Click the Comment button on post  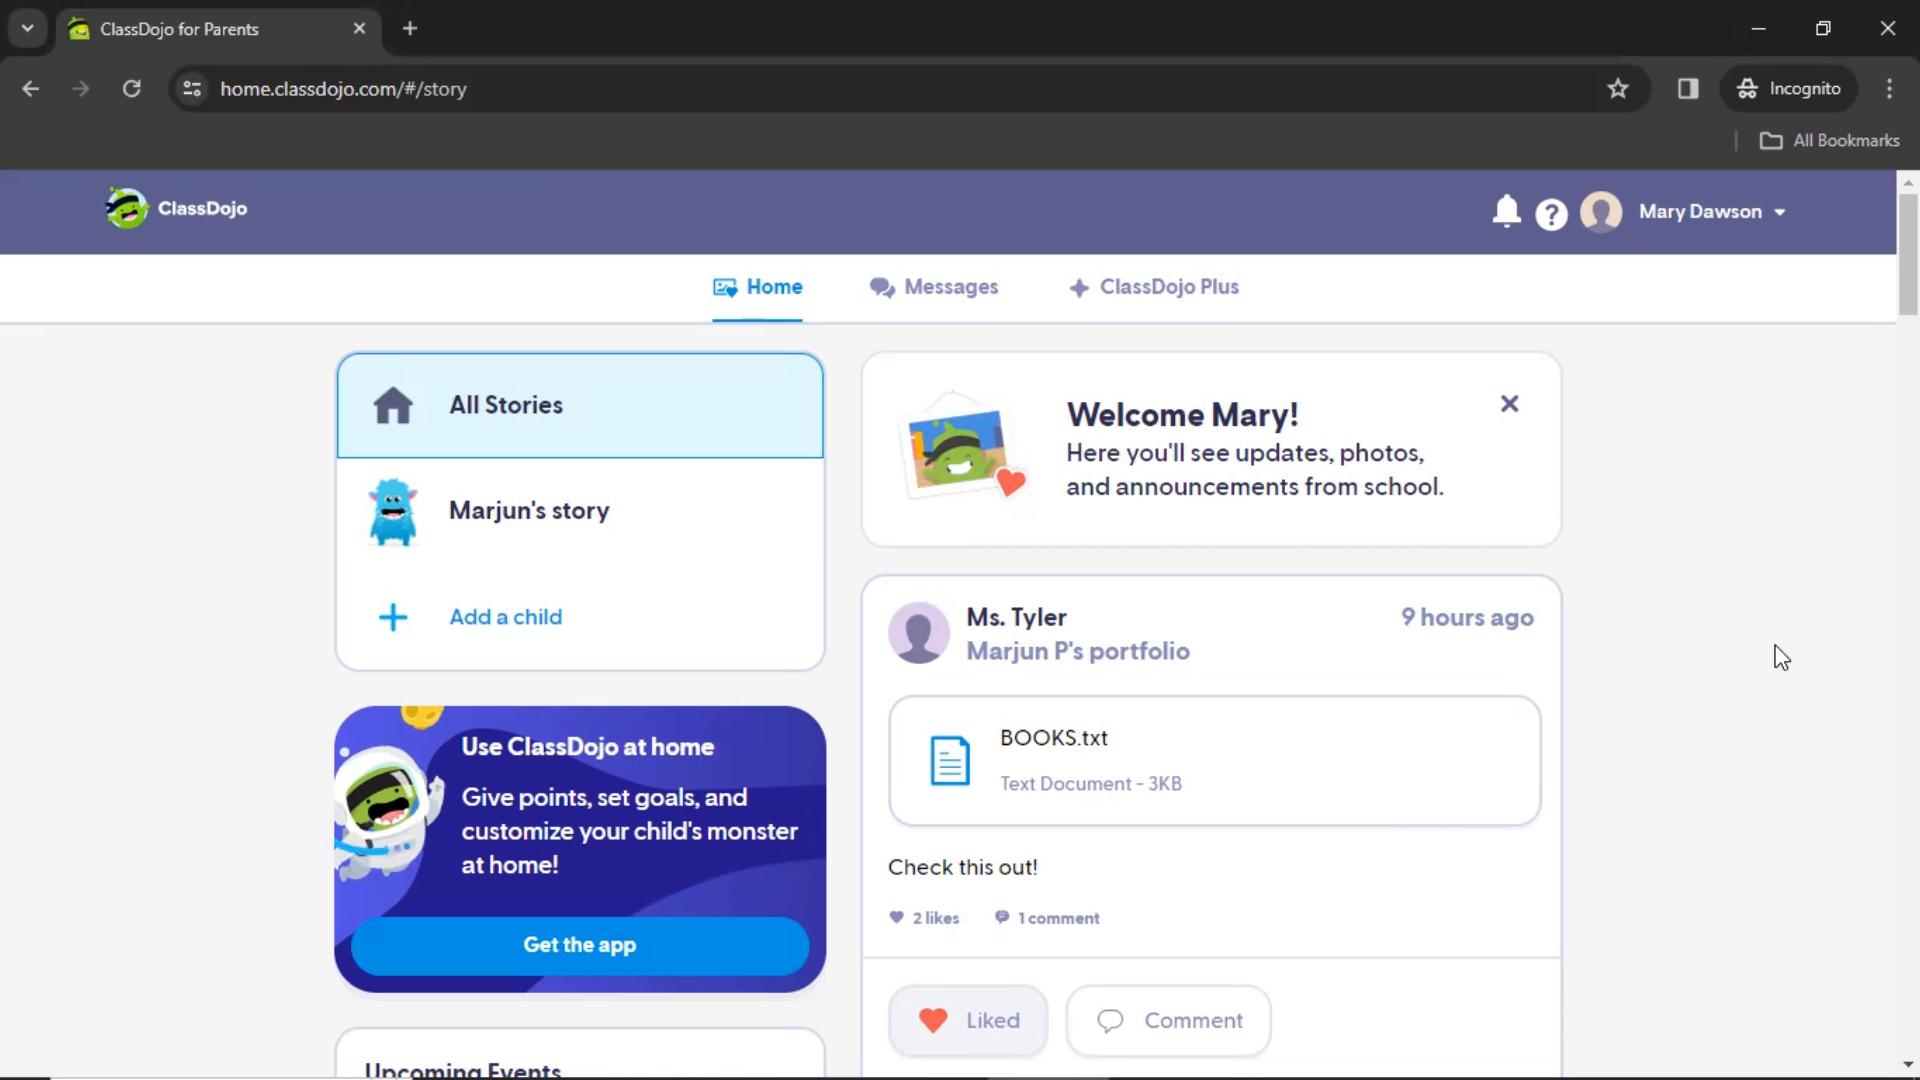pyautogui.click(x=1168, y=1019)
